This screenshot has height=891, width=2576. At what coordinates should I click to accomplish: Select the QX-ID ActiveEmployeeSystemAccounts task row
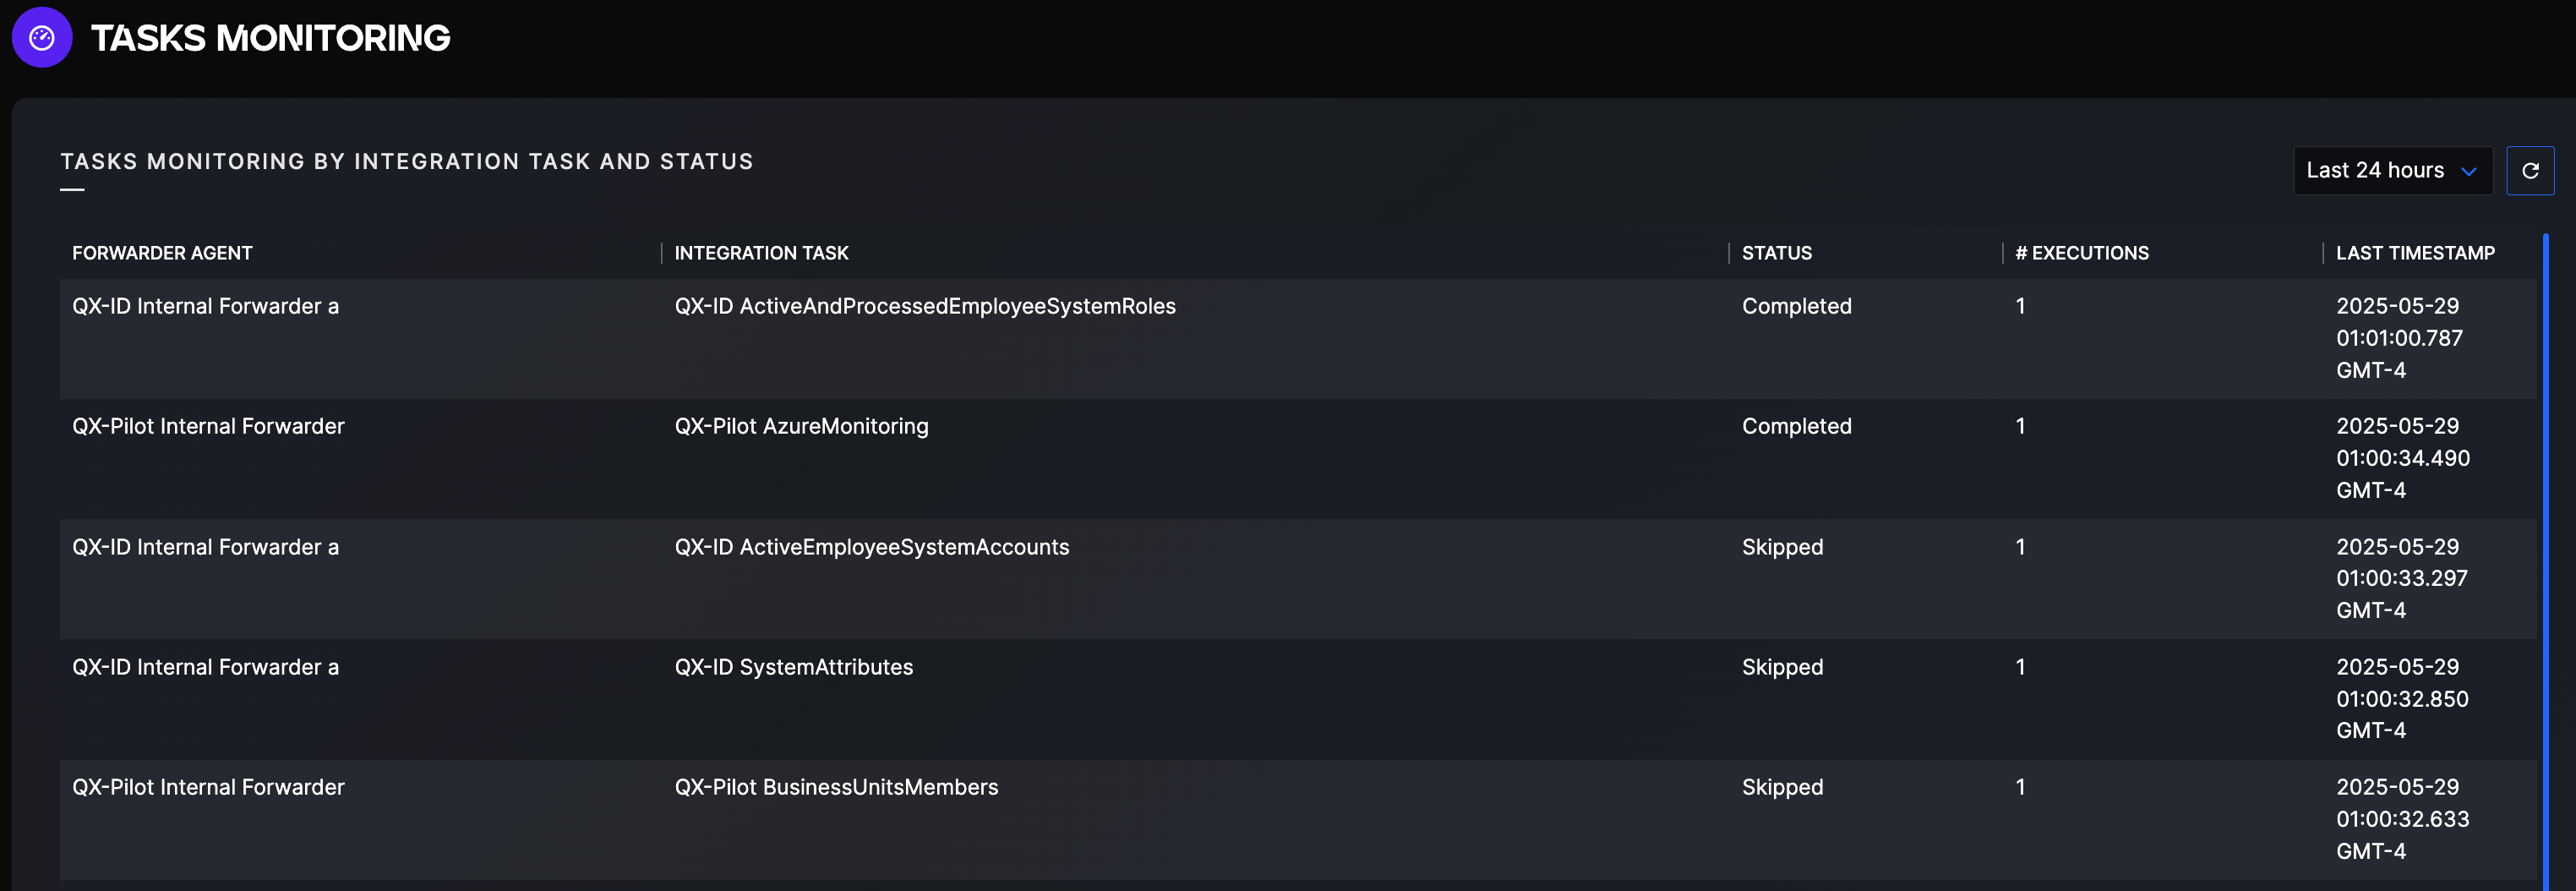tap(871, 547)
